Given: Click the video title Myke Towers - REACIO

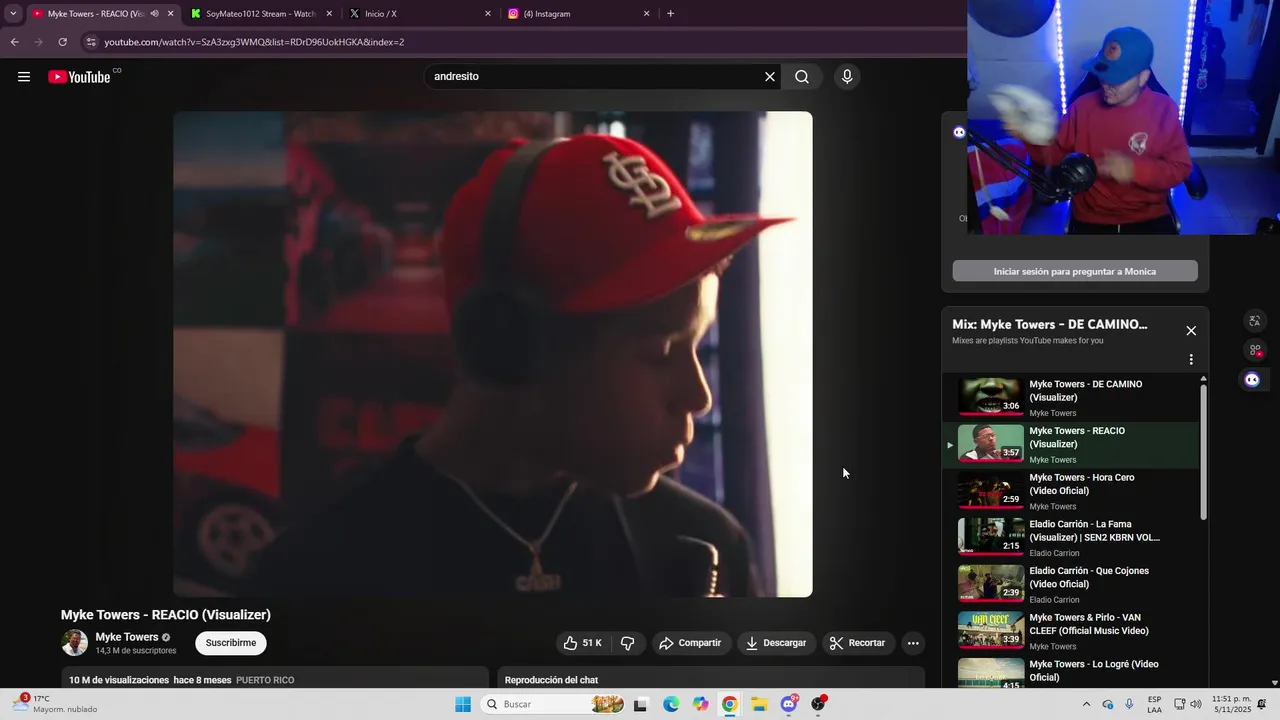Looking at the screenshot, I should tap(166, 615).
